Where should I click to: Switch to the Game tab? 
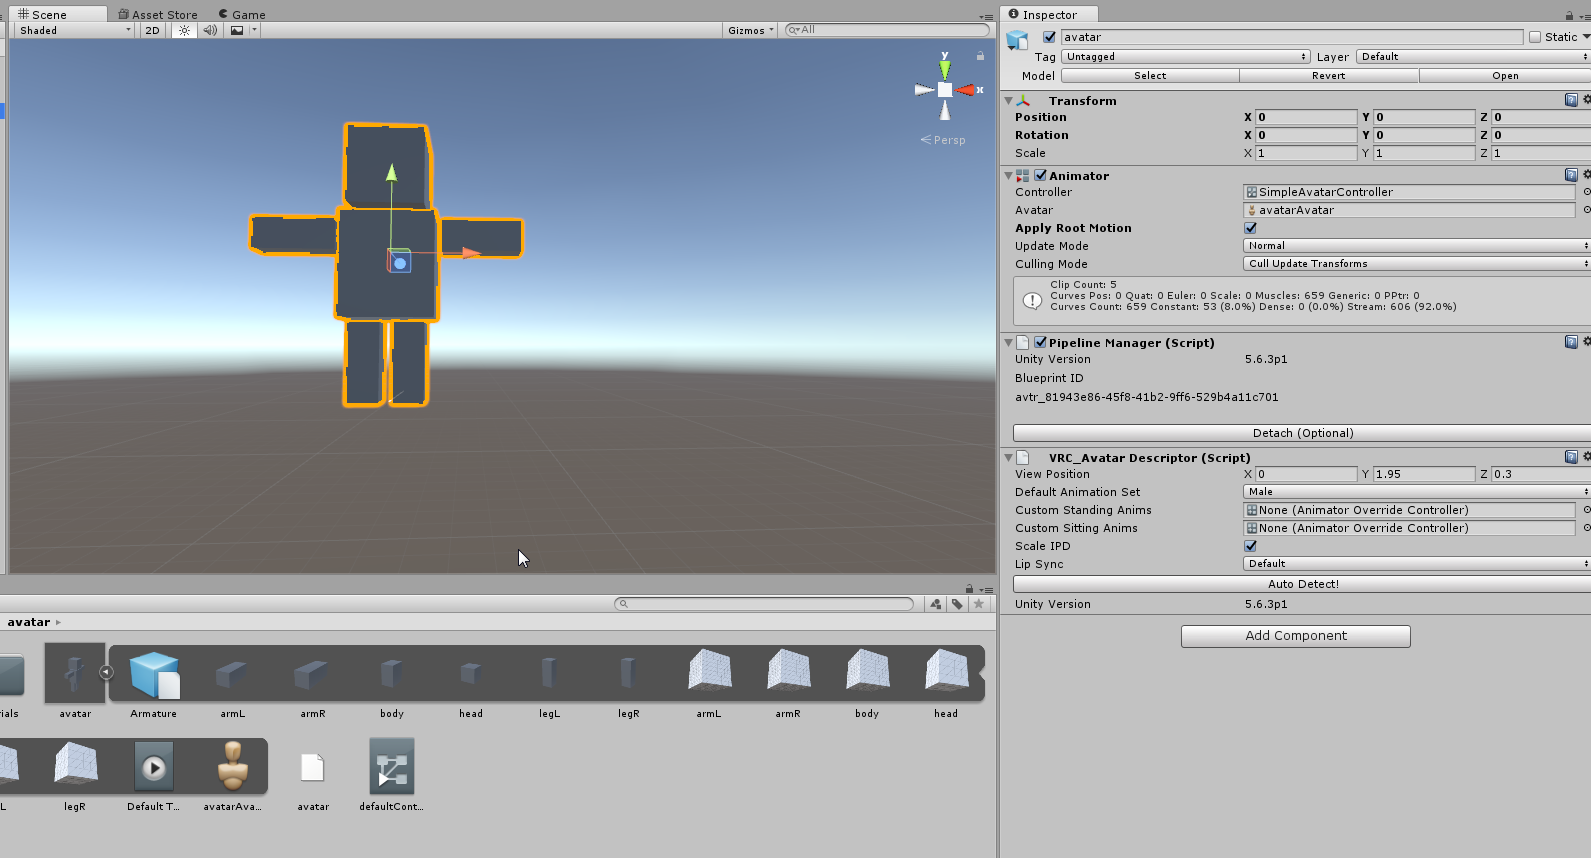(242, 14)
